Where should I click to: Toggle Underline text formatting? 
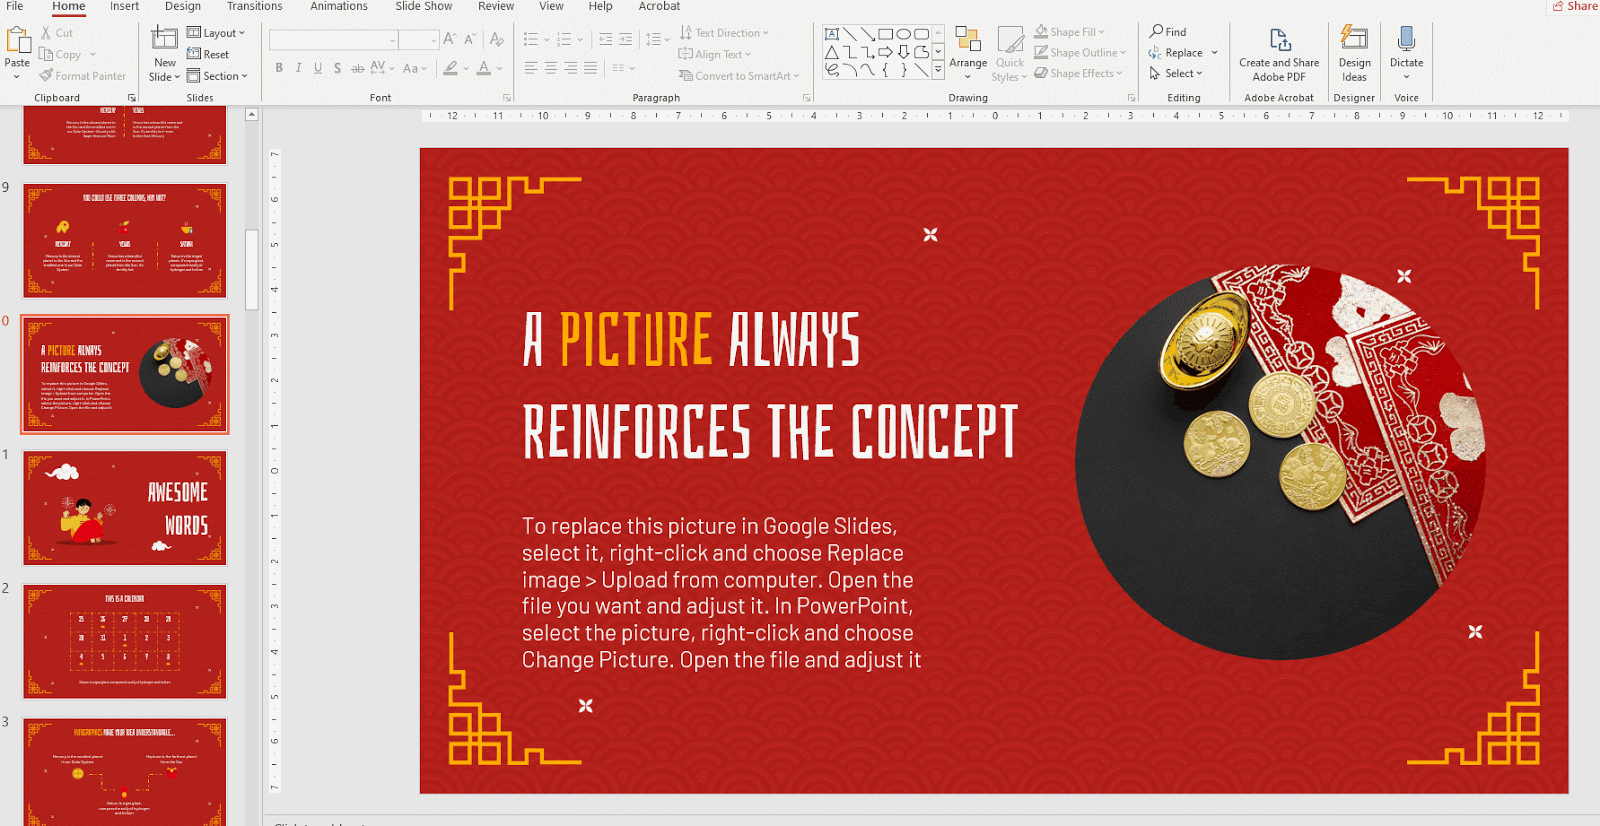point(318,68)
